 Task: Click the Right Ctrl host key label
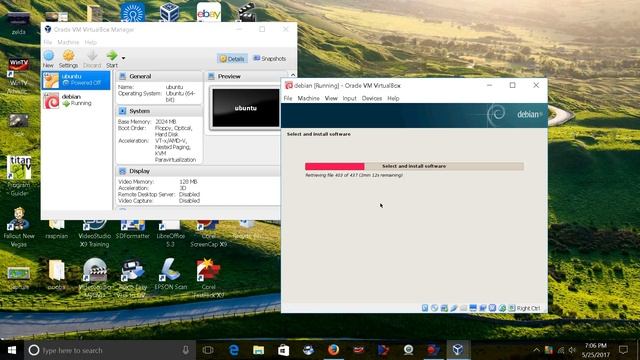click(528, 308)
